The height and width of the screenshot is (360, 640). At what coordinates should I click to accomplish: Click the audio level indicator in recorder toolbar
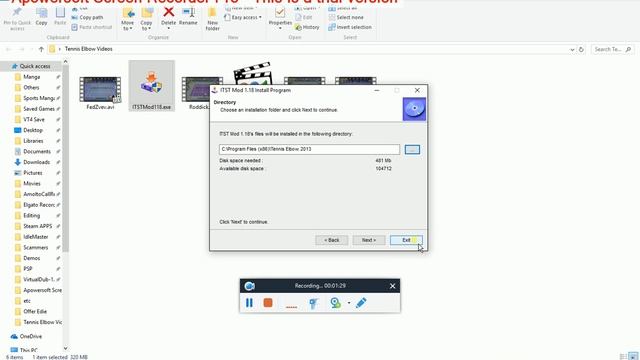coord(291,306)
